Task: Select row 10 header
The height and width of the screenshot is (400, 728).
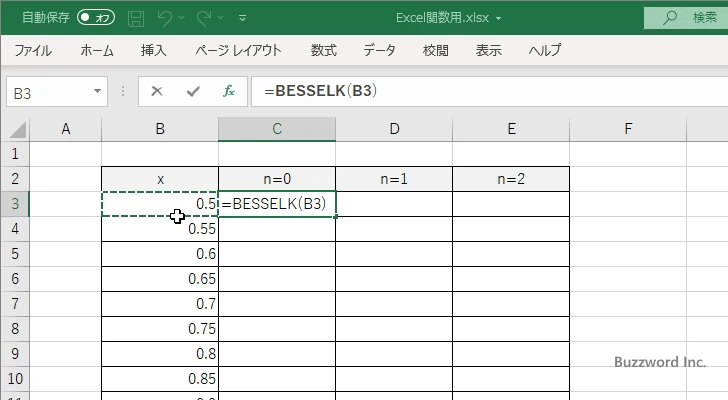Action: 15,379
